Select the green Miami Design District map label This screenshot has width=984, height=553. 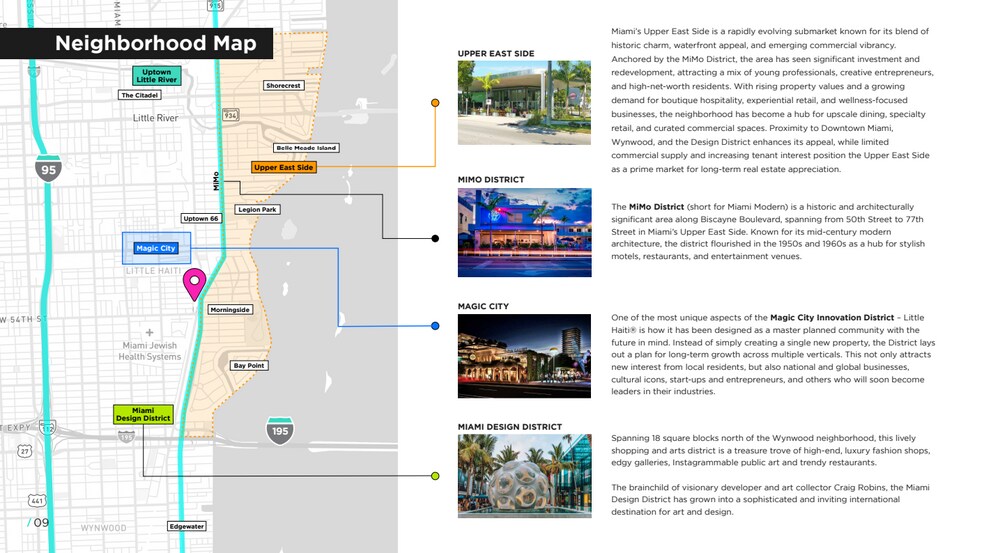coord(143,414)
